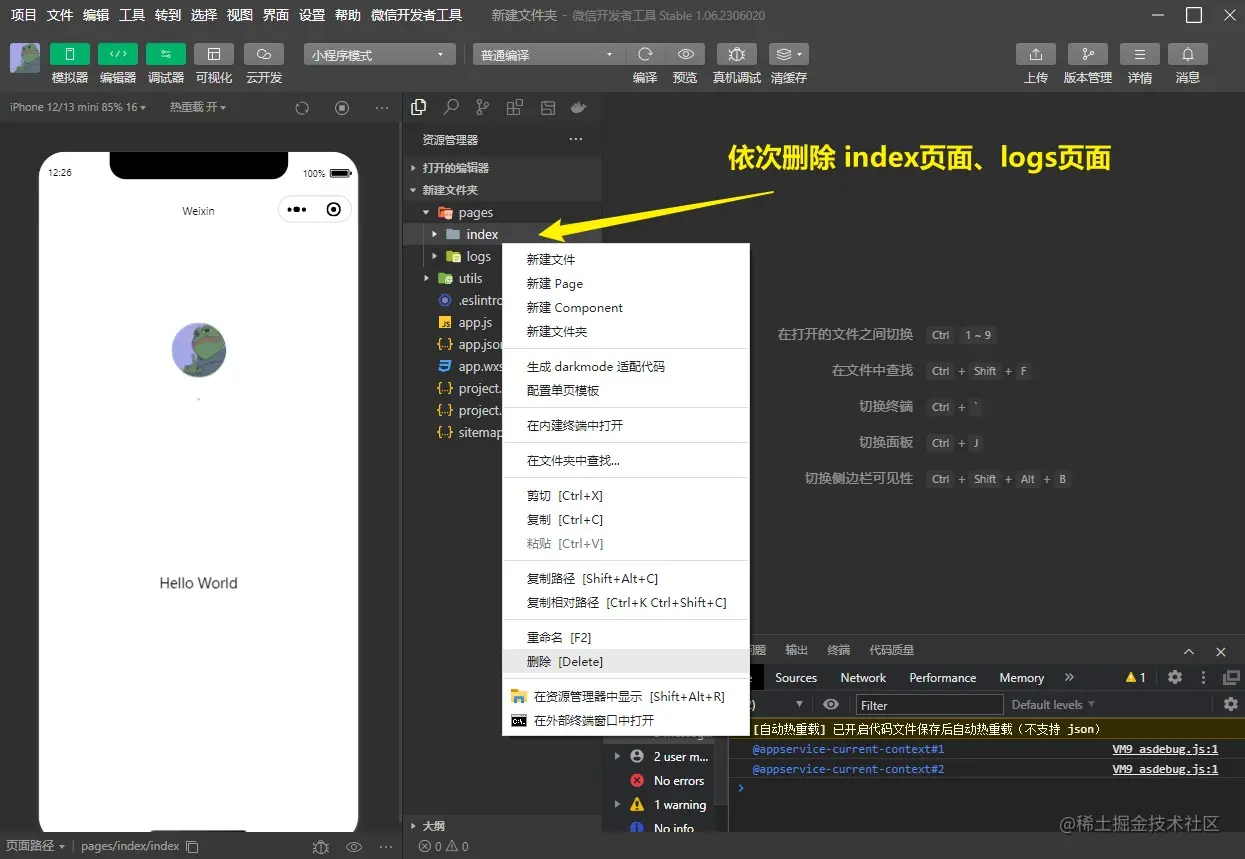Open the 消息 notification bell icon
1245x859 pixels.
pos(1188,54)
